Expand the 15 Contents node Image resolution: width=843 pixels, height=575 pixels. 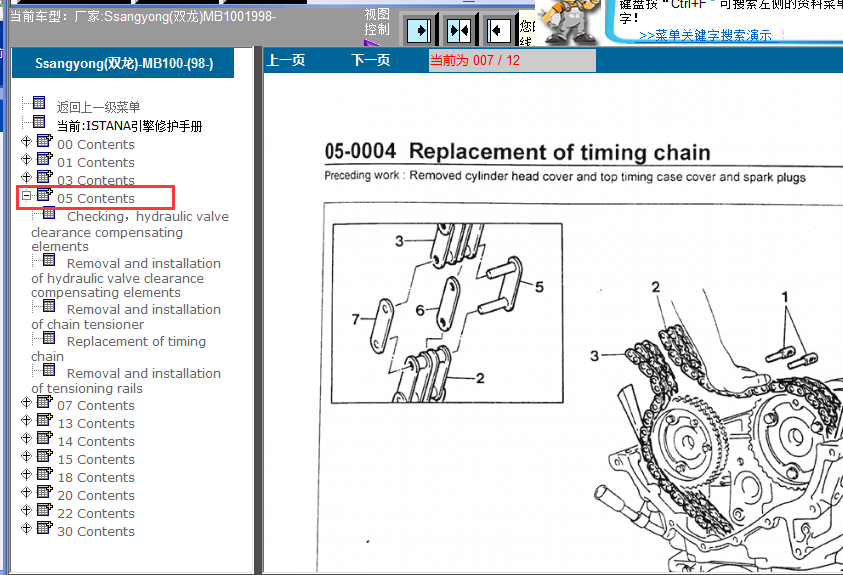click(26, 456)
